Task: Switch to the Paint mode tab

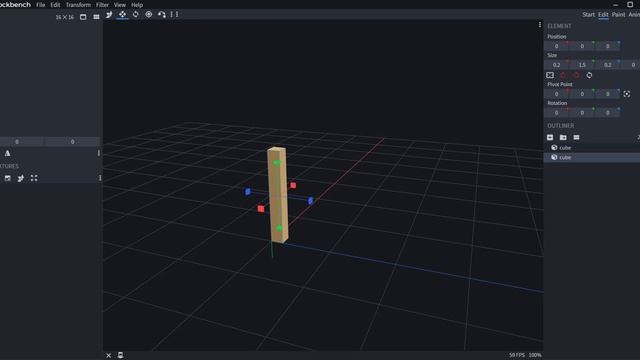Action: pyautogui.click(x=618, y=15)
